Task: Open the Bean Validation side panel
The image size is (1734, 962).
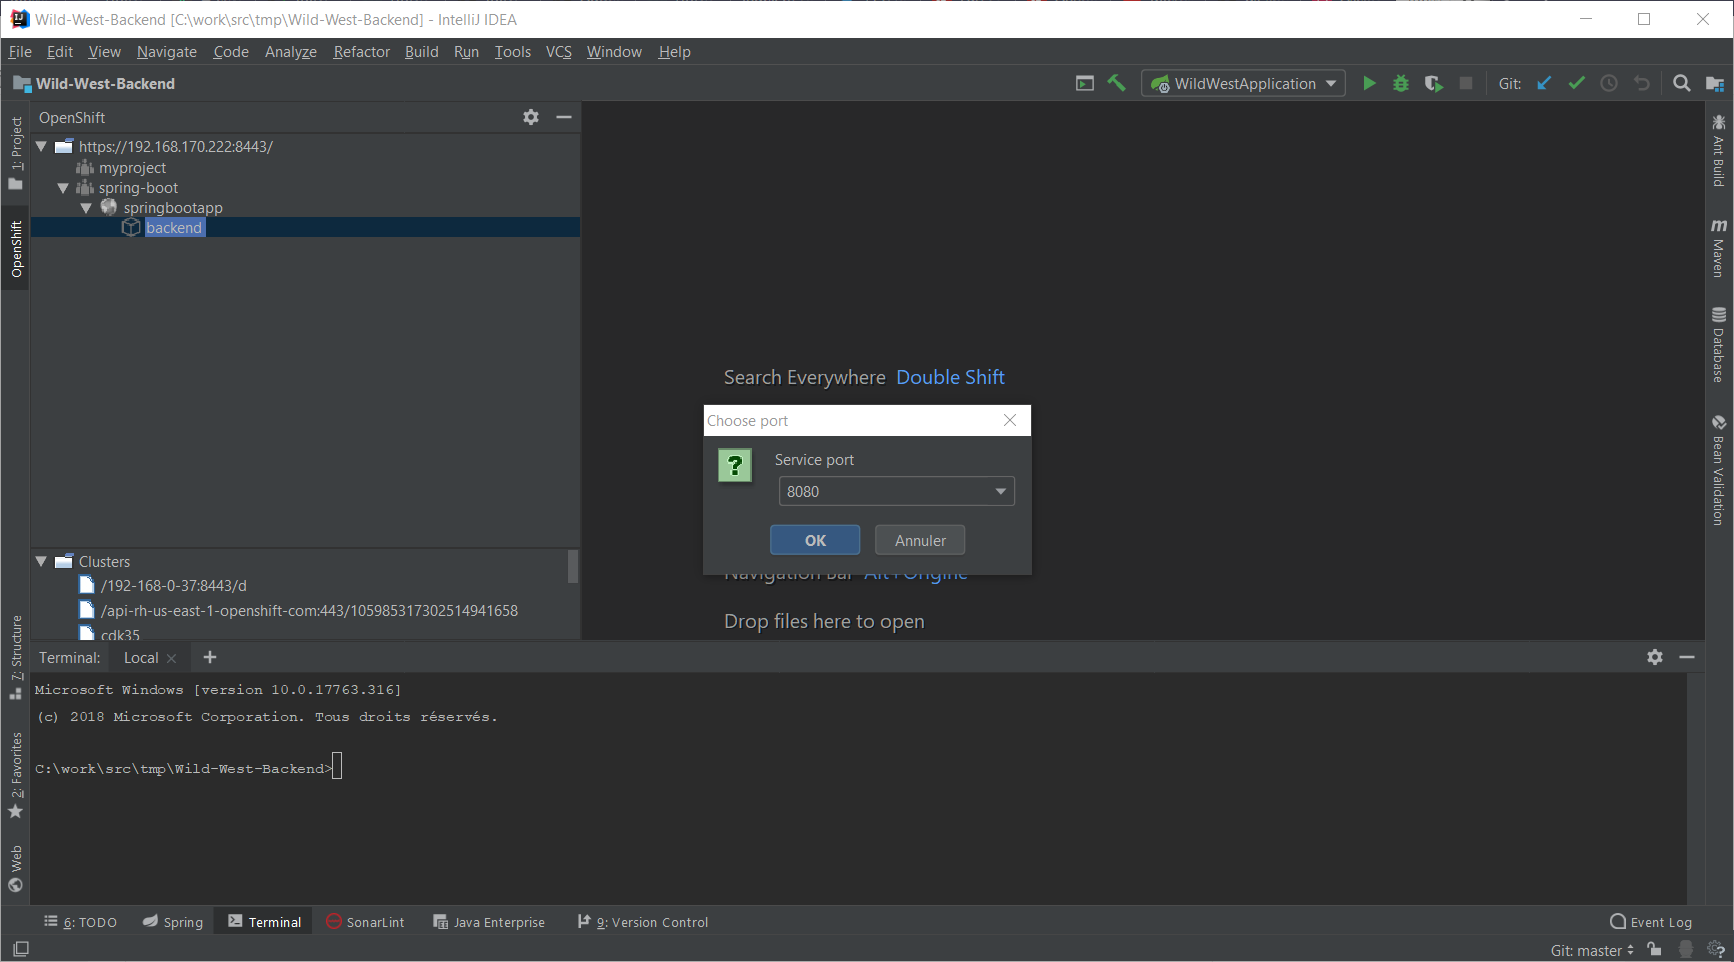Action: pyautogui.click(x=1718, y=470)
